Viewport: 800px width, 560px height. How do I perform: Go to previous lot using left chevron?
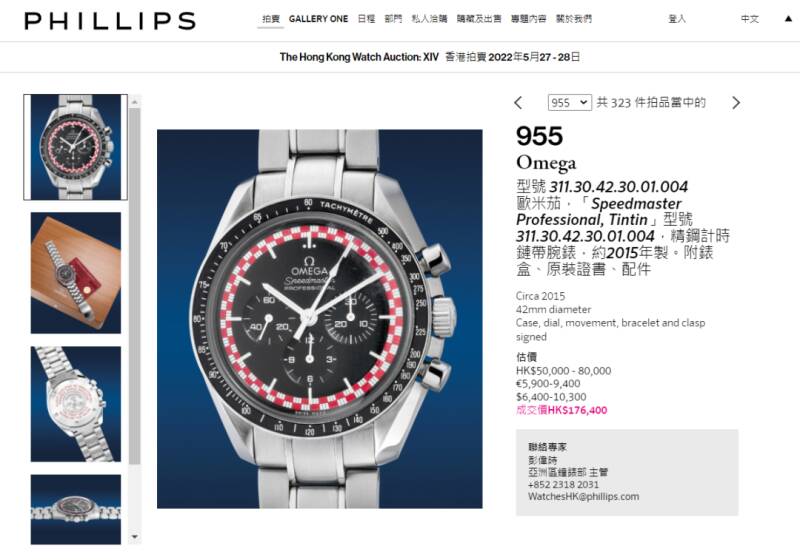518,103
